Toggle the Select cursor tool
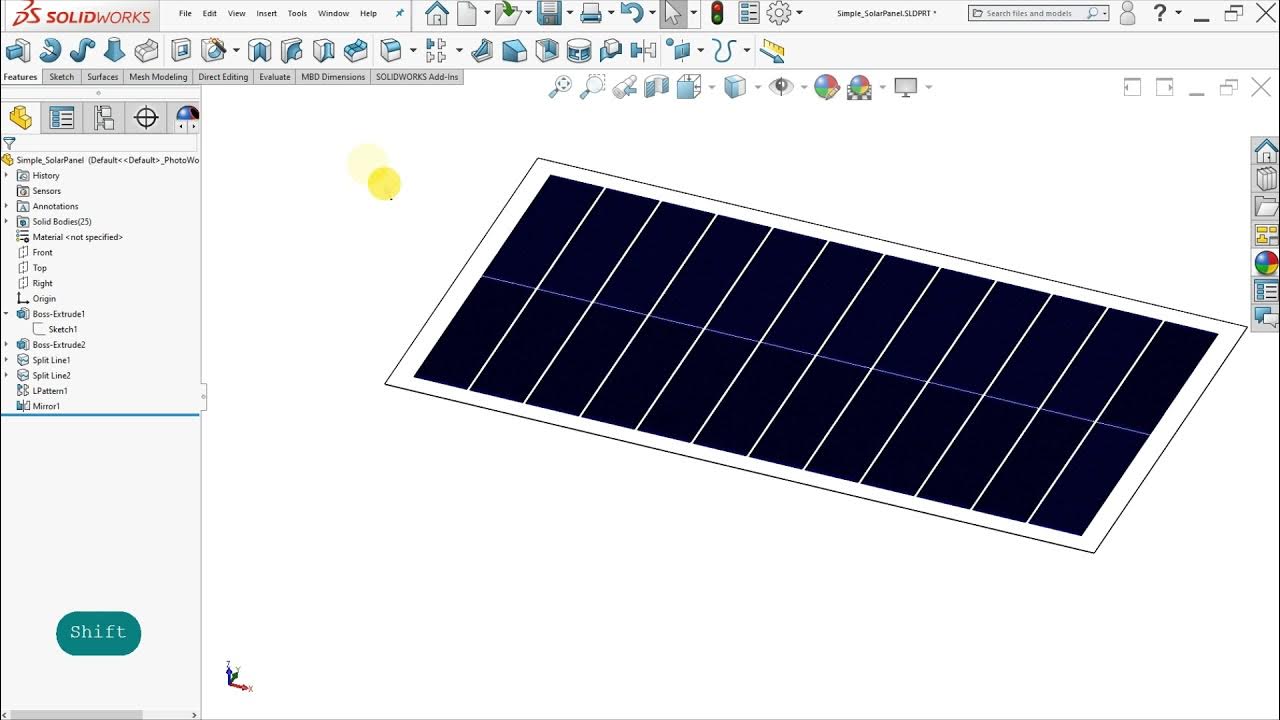The width and height of the screenshot is (1280, 720). click(x=673, y=13)
